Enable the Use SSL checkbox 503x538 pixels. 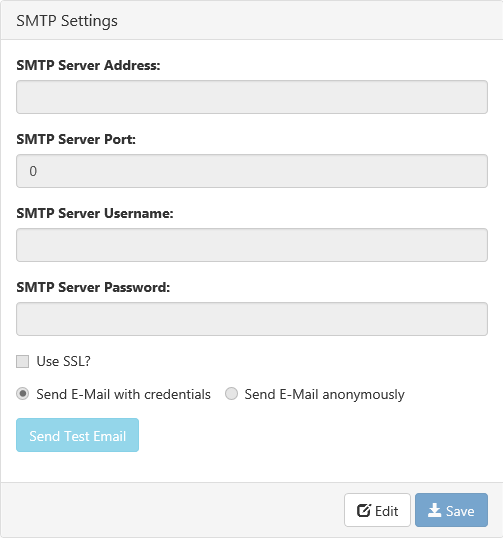[x=23, y=361]
